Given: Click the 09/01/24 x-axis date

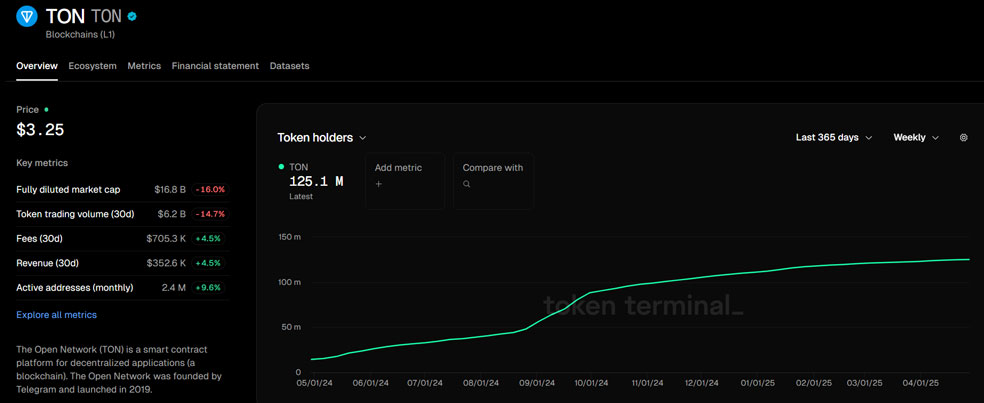Looking at the screenshot, I should pyautogui.click(x=538, y=382).
